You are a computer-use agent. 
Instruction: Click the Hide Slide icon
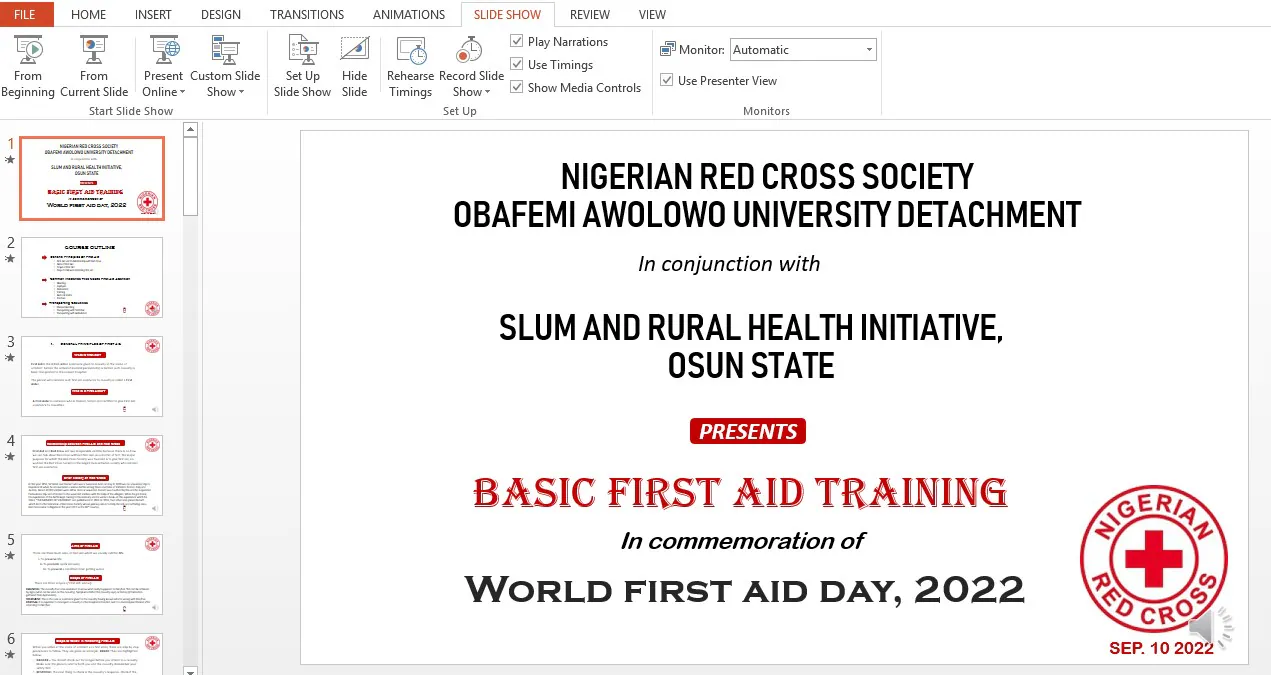pos(355,50)
